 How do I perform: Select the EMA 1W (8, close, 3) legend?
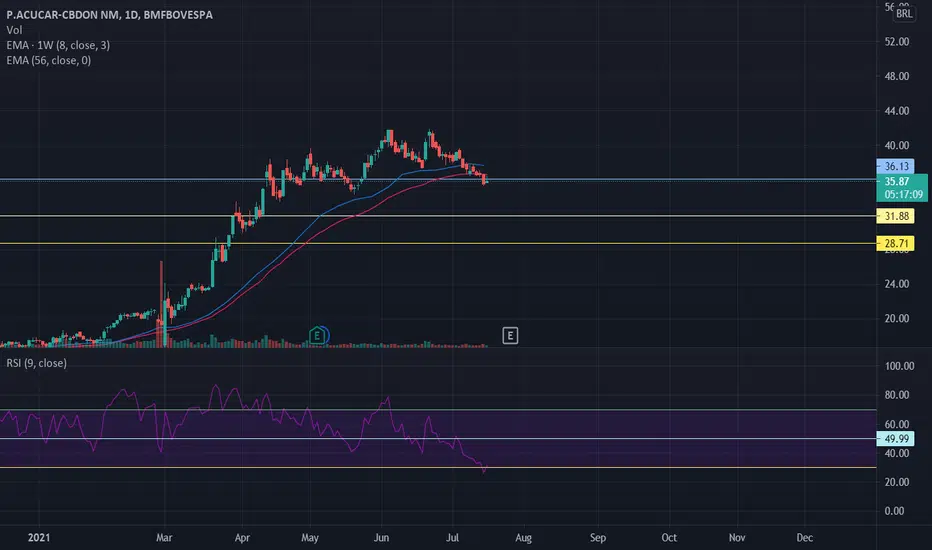[x=58, y=45]
